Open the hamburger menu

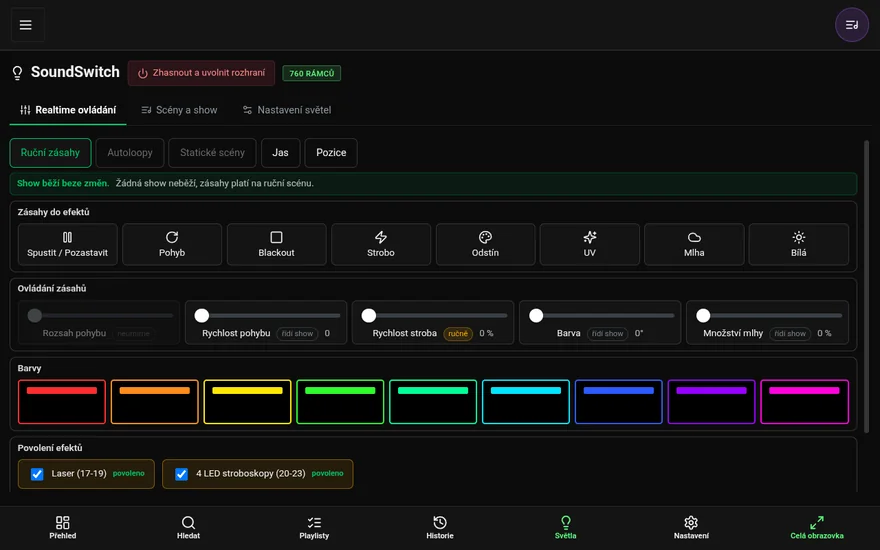[26, 25]
